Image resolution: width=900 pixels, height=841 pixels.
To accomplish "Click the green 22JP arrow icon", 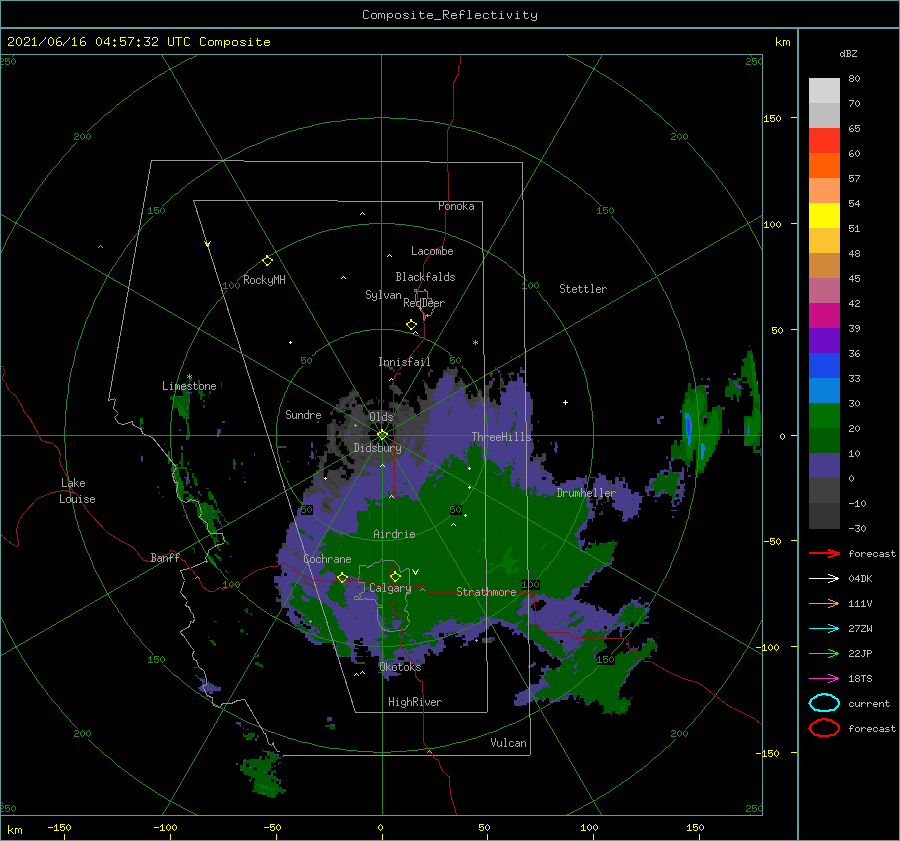I will pos(824,653).
